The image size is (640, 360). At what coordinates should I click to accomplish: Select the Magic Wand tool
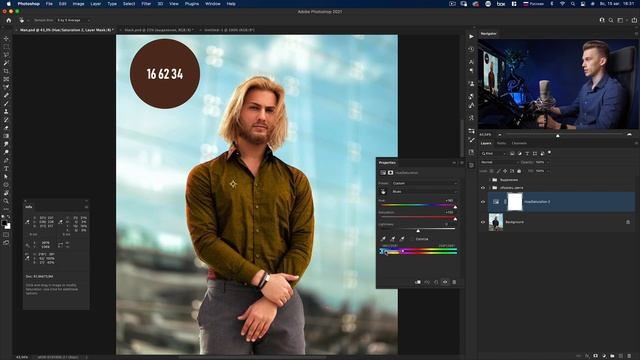pos(6,63)
